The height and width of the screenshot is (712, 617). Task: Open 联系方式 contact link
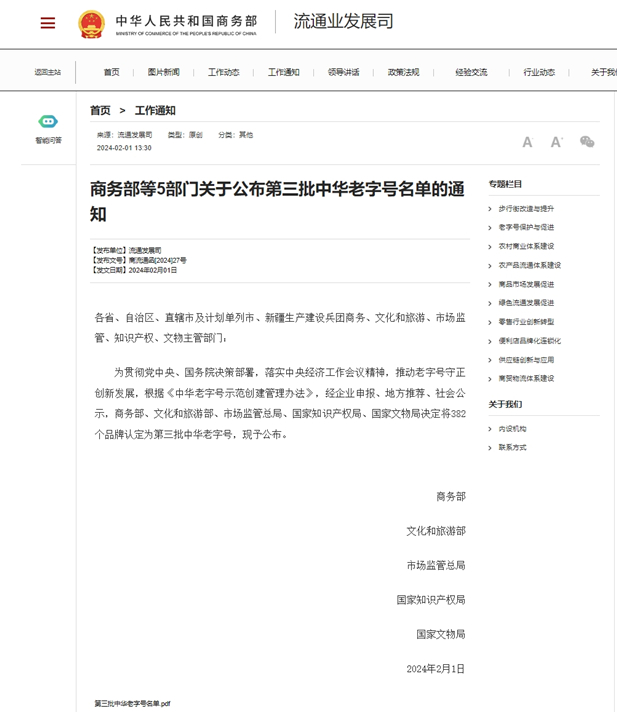pyautogui.click(x=512, y=447)
